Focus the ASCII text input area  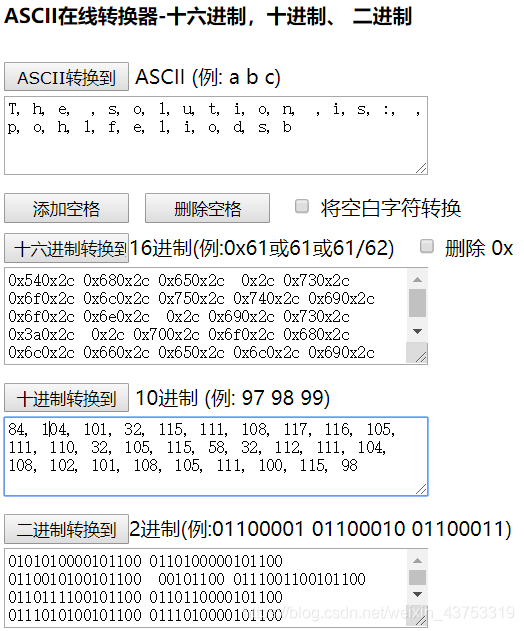click(216, 135)
